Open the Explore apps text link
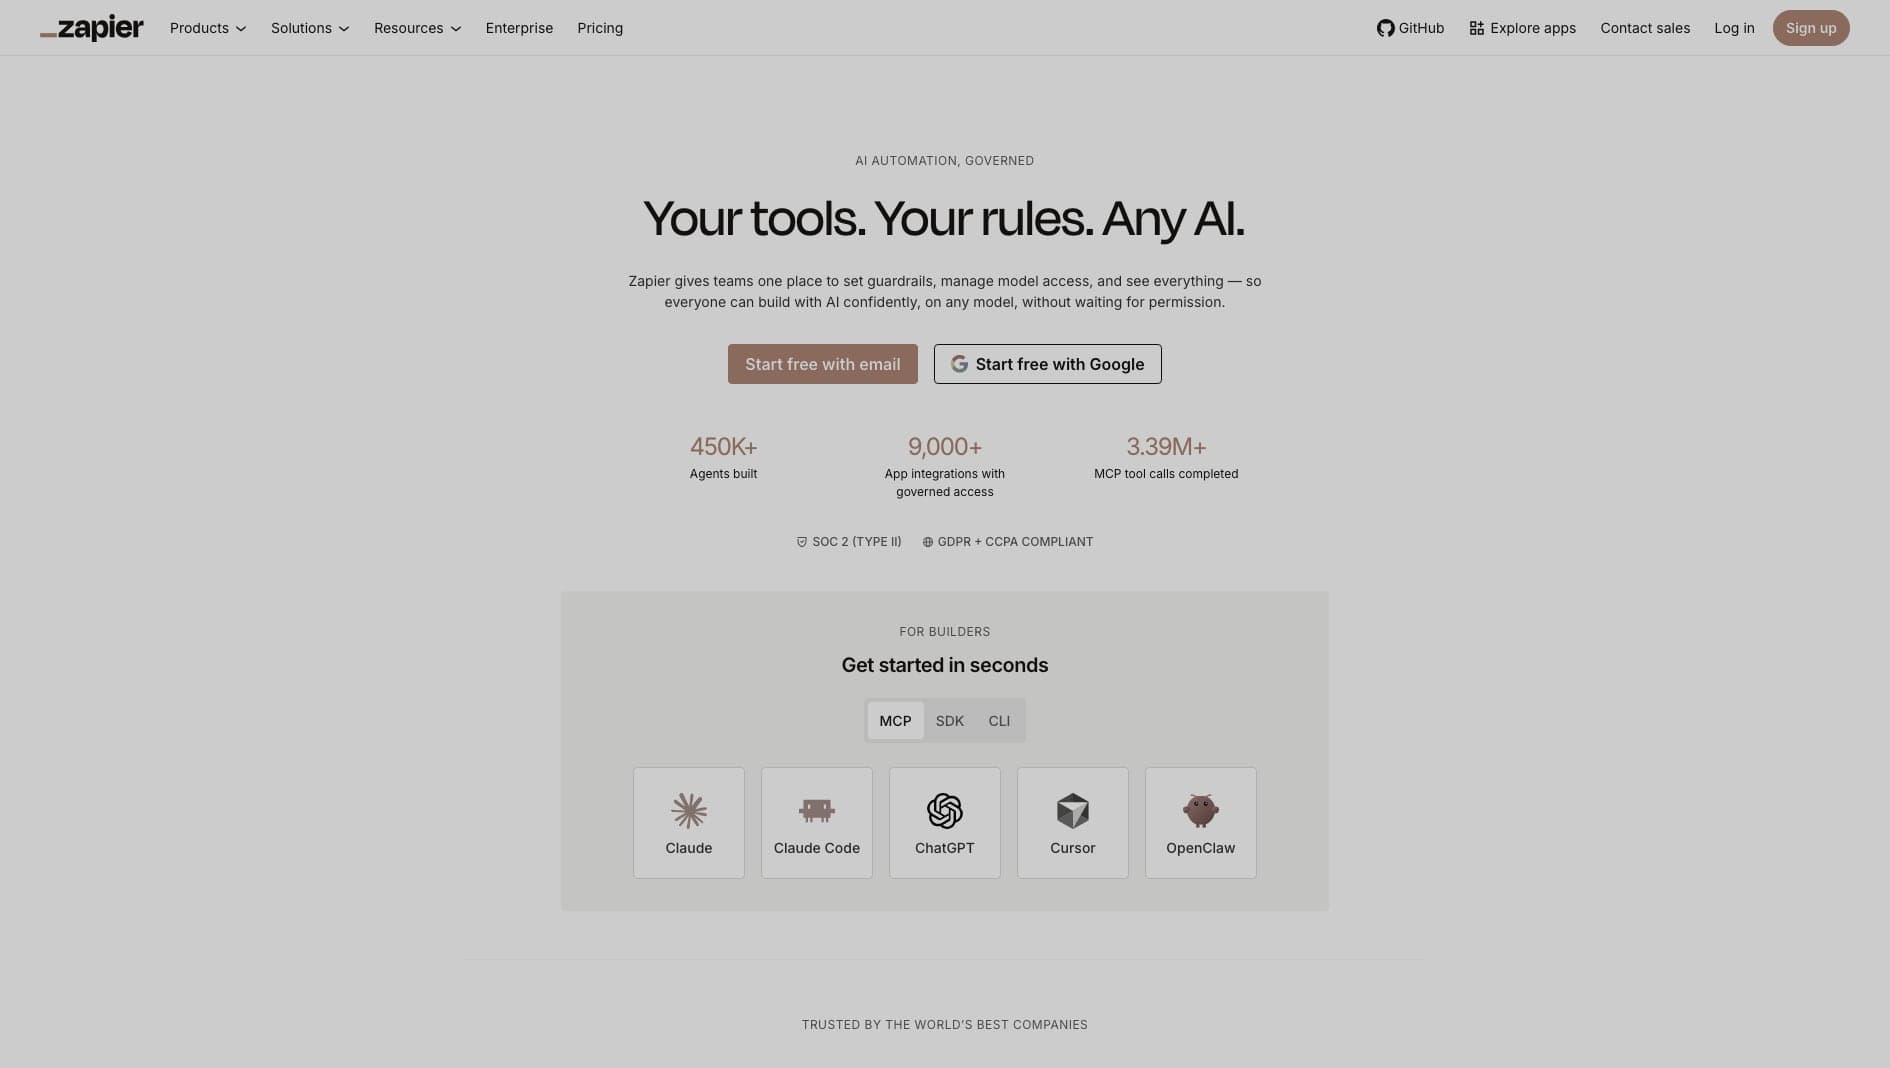Viewport: 1890px width, 1068px height. pyautogui.click(x=1533, y=28)
